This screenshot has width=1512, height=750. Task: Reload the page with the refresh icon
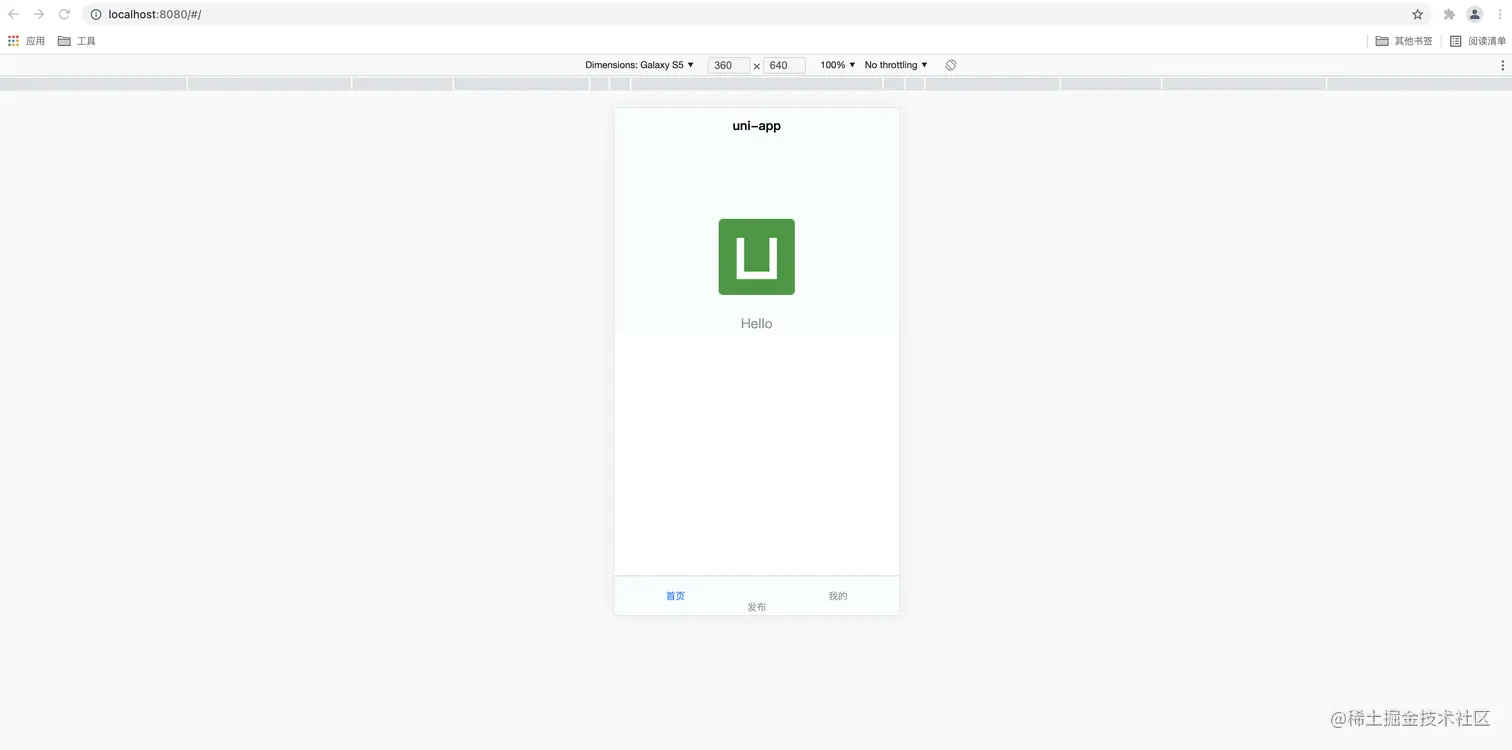coord(64,14)
